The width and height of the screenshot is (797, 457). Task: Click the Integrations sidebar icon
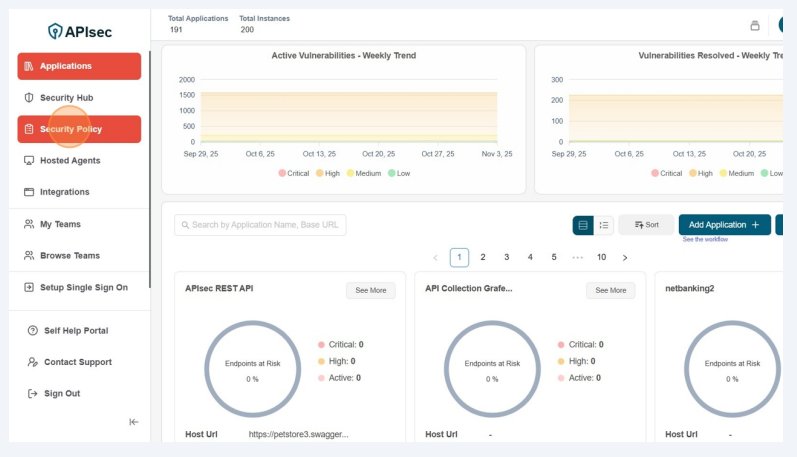click(29, 192)
